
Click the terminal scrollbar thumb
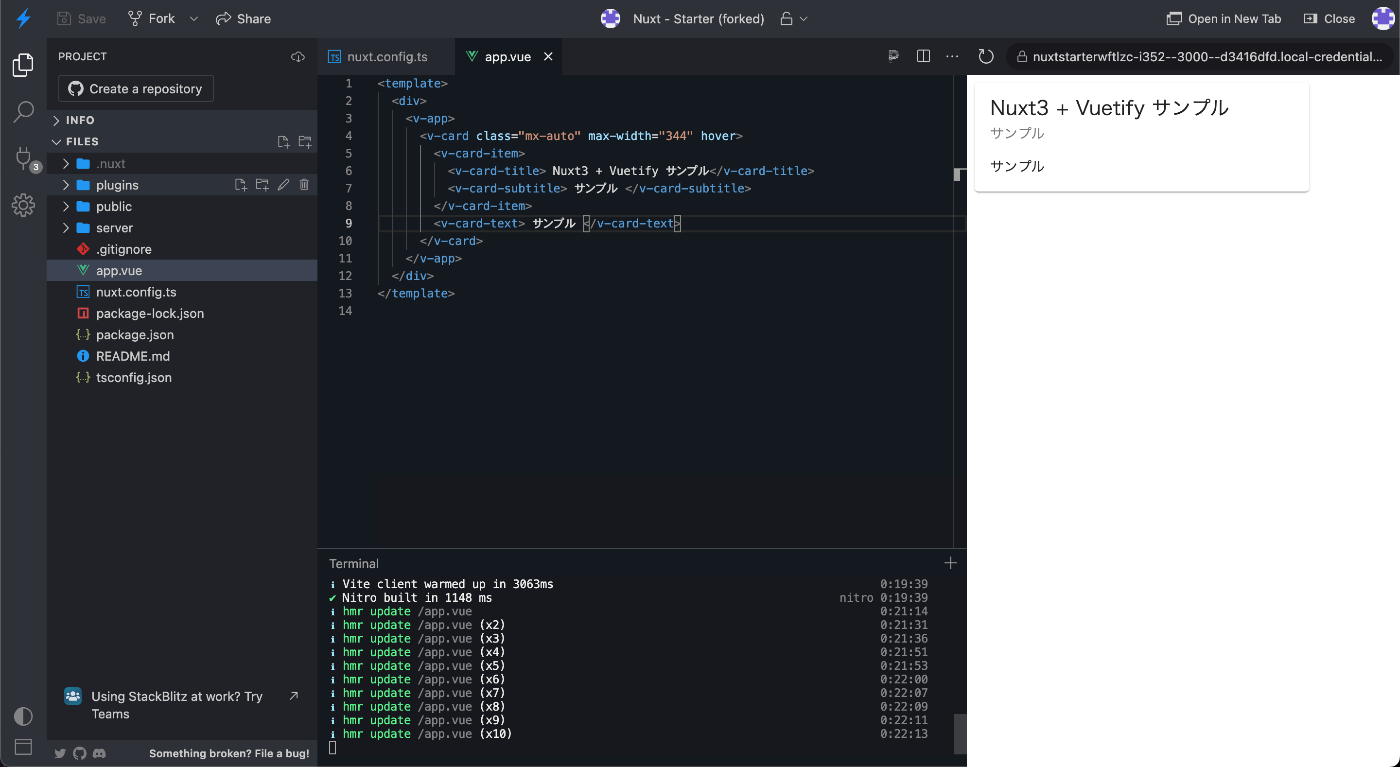(960, 734)
